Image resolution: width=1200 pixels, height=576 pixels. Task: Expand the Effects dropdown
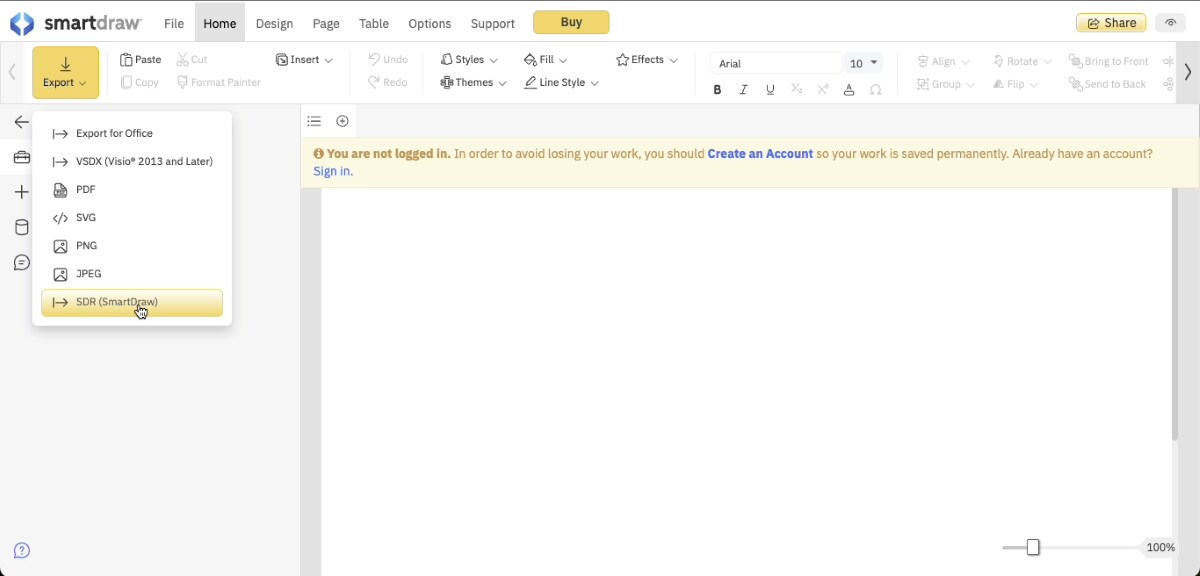647,60
